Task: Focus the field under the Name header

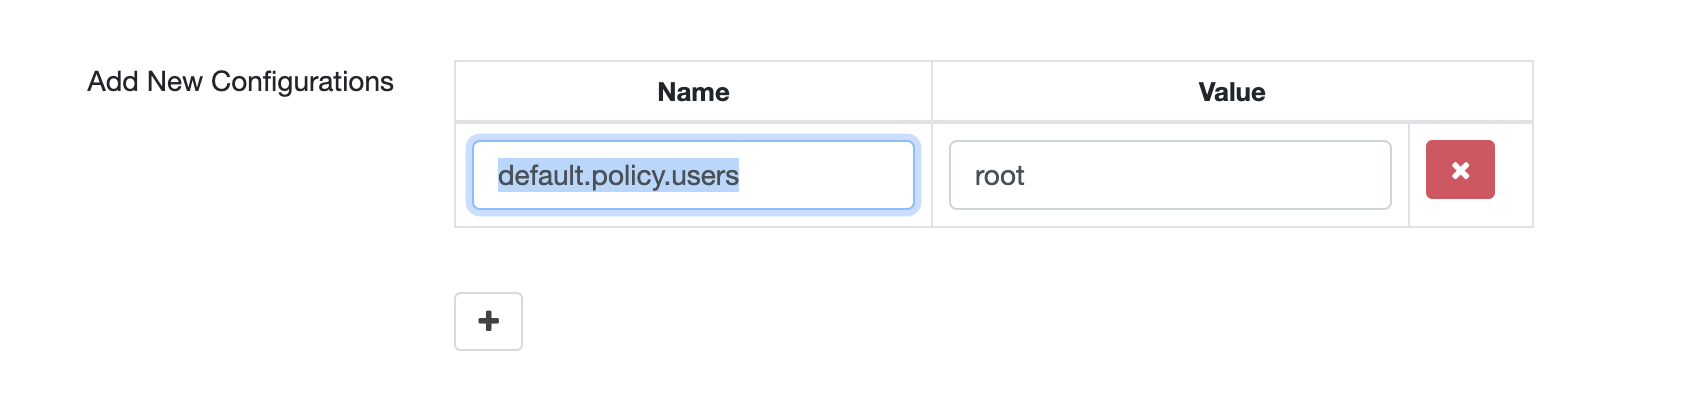Action: [x=693, y=175]
